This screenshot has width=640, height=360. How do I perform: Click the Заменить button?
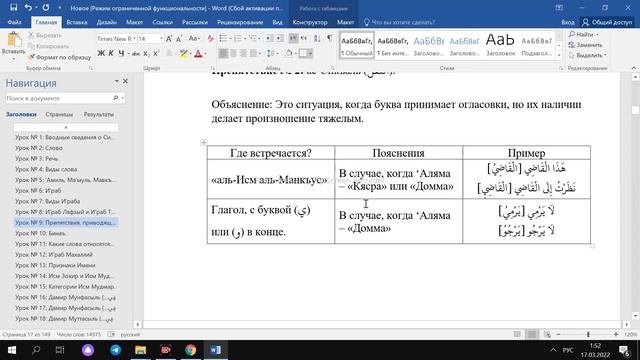click(585, 45)
